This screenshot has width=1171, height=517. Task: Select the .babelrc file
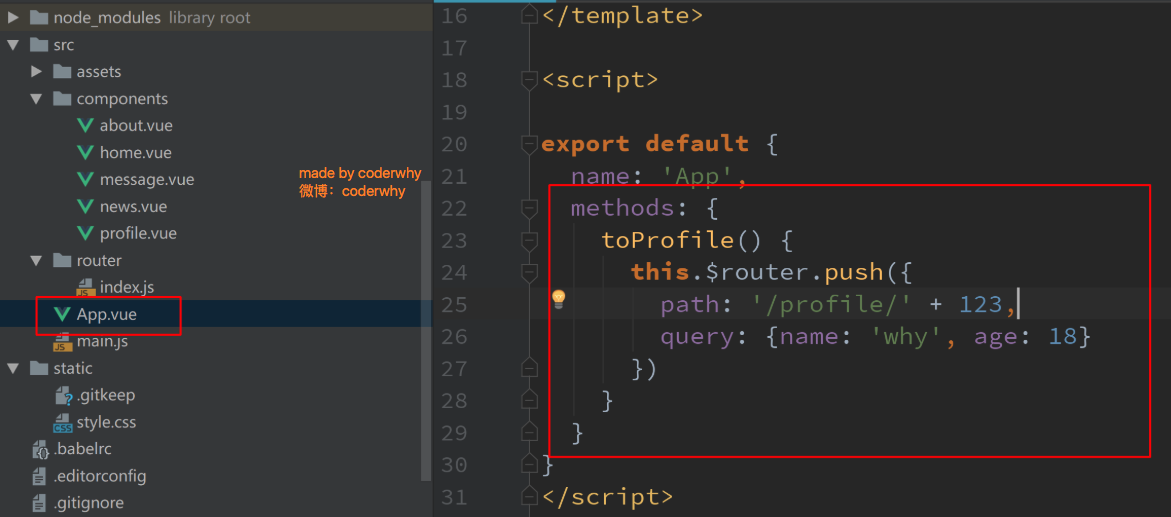pos(83,450)
